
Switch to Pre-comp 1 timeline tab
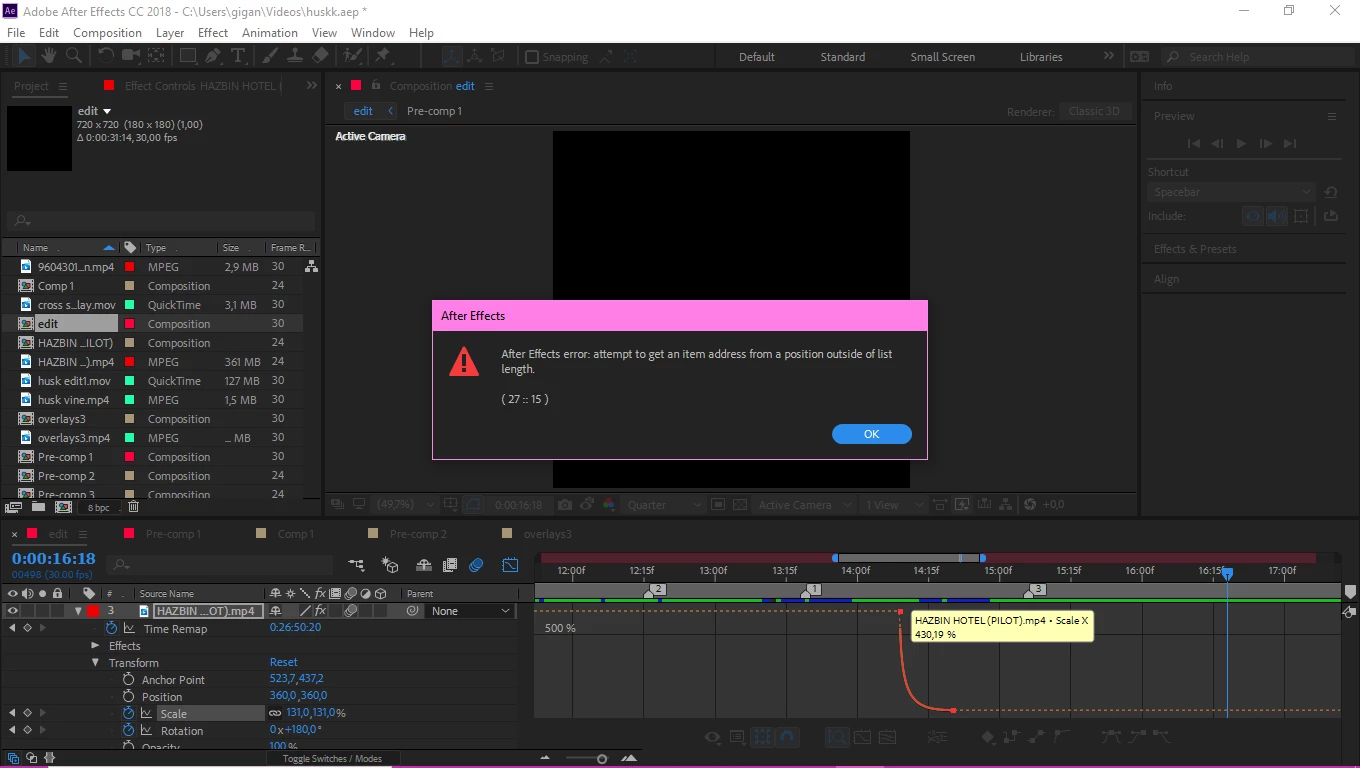[x=173, y=534]
